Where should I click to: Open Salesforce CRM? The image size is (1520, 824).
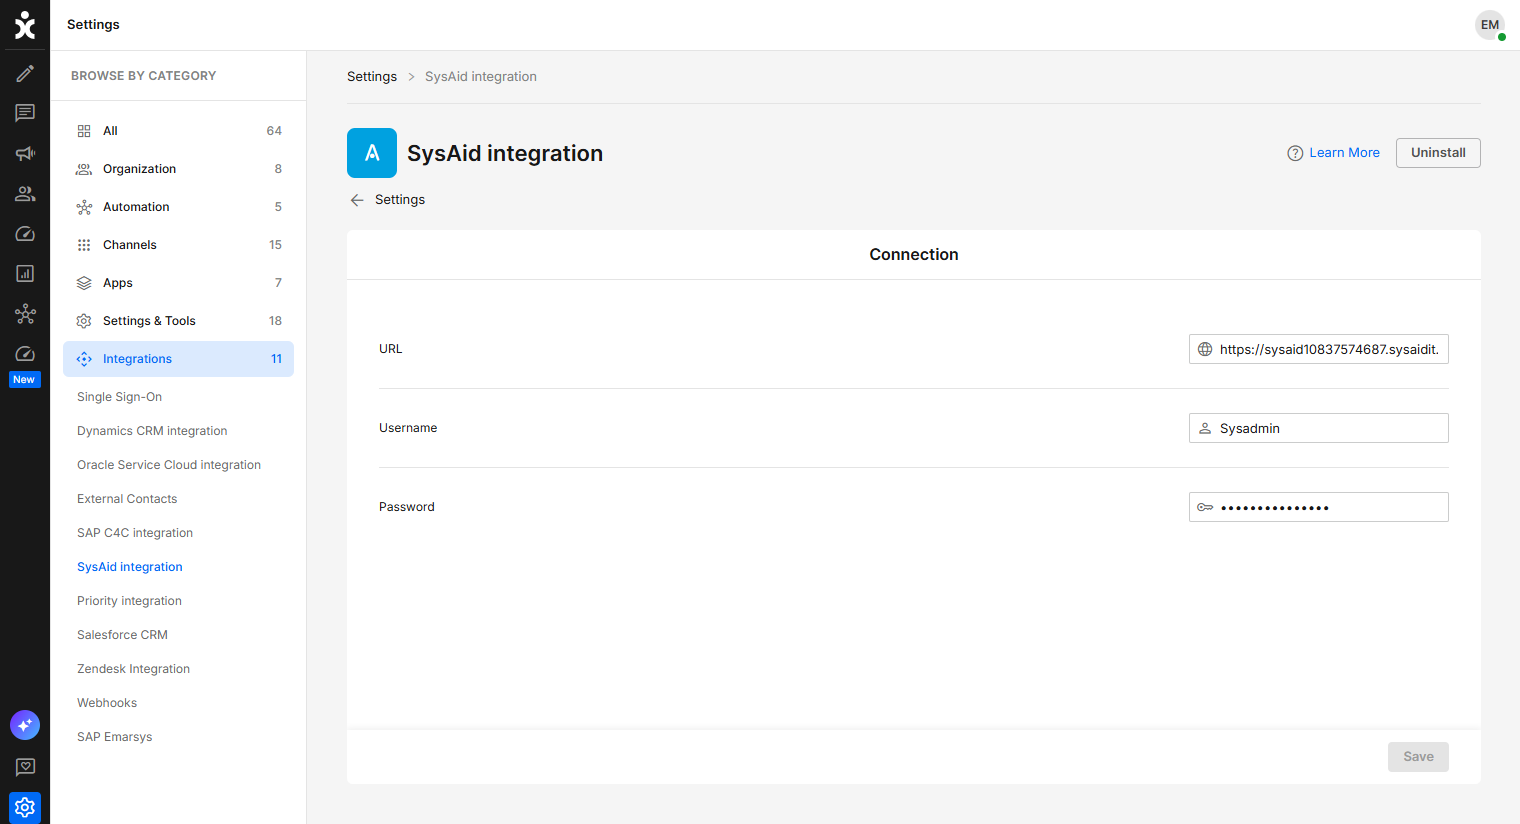122,635
